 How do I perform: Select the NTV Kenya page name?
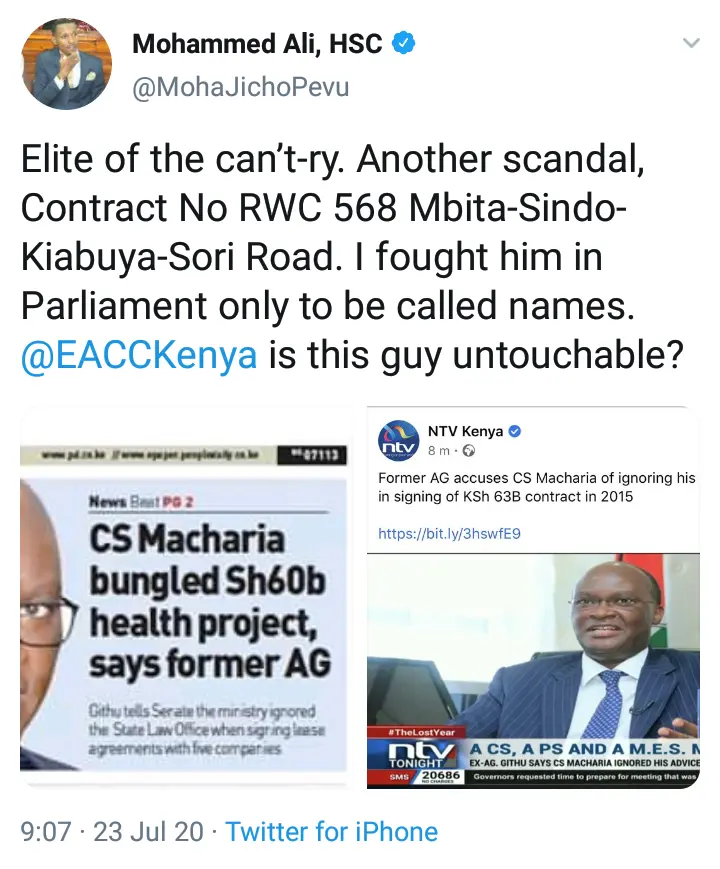tap(466, 431)
